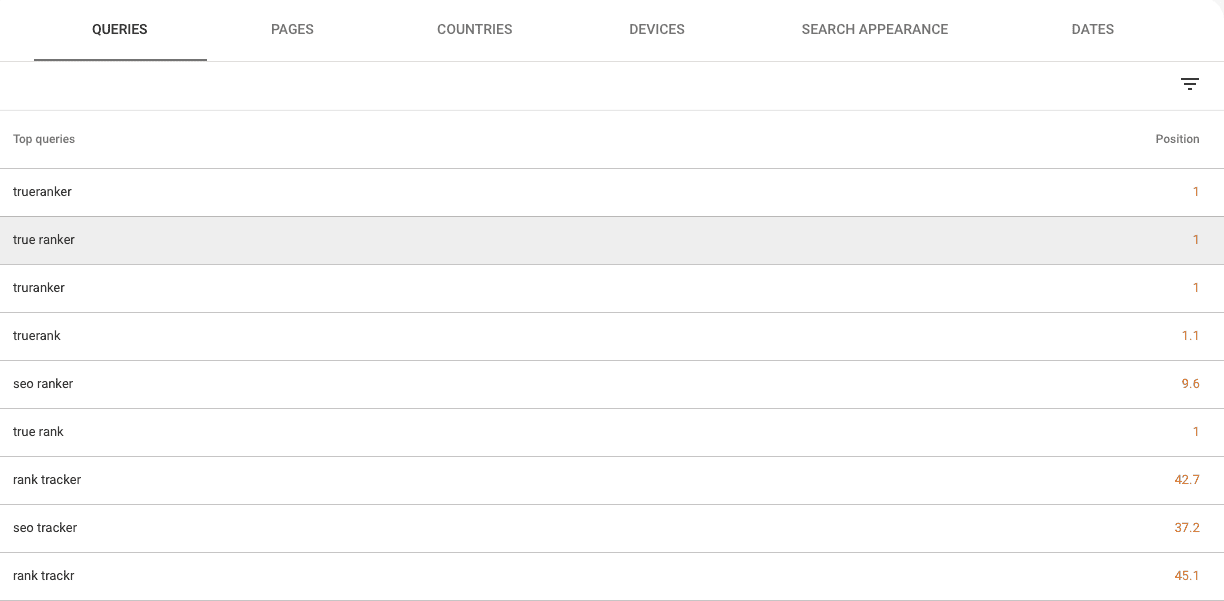
Task: Switch to the Countries tab
Action: pyautogui.click(x=475, y=30)
